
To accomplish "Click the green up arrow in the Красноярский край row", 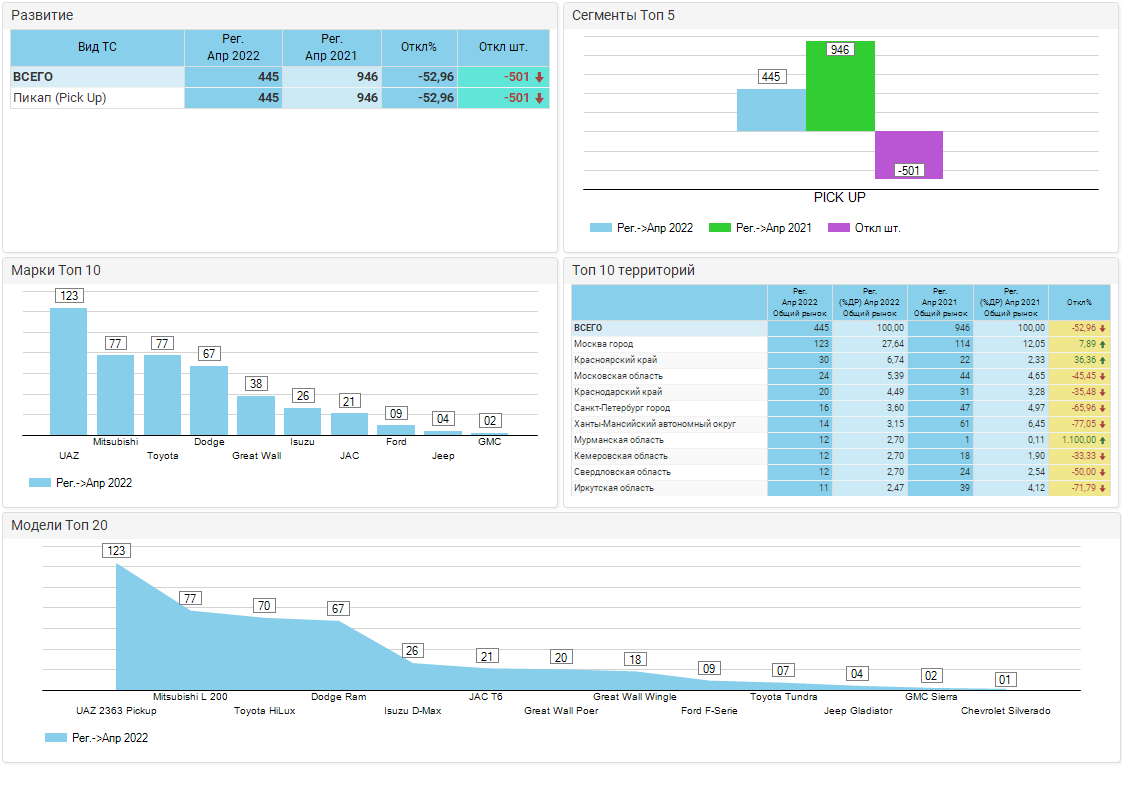I will 1102,360.
